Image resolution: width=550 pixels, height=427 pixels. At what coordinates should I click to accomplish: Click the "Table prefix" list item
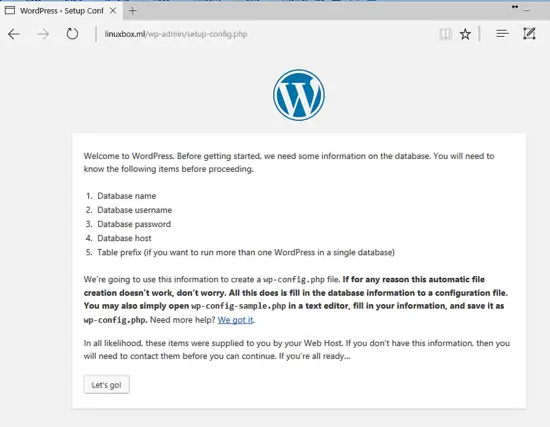pyautogui.click(x=246, y=252)
